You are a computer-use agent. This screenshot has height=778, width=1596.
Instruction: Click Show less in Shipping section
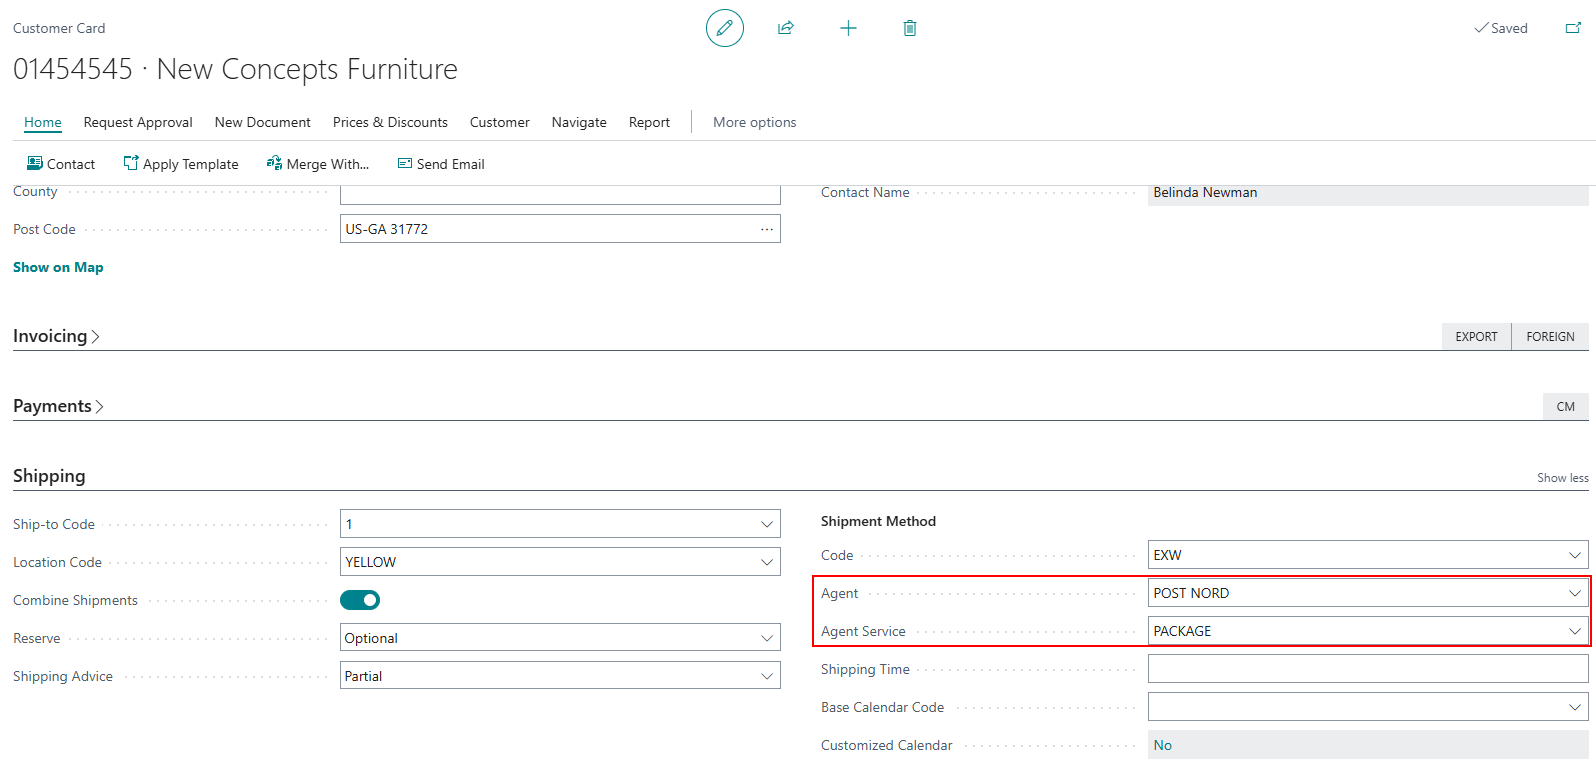1563,478
